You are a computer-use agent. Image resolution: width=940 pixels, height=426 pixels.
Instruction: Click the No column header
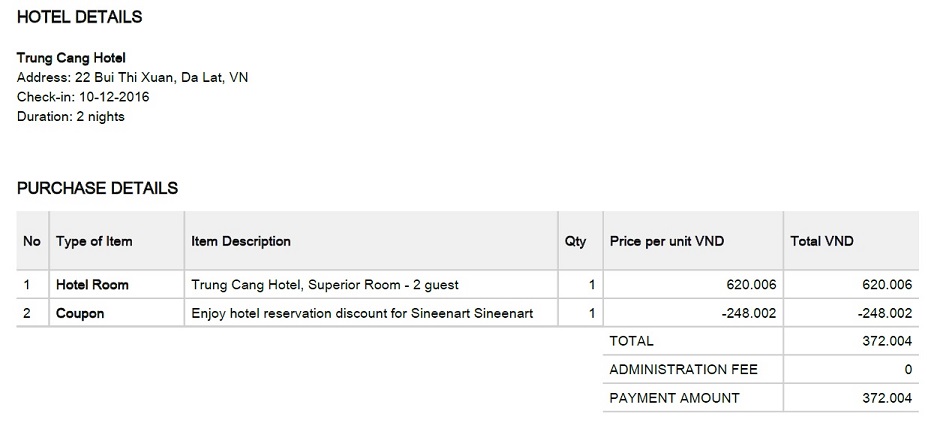32,241
